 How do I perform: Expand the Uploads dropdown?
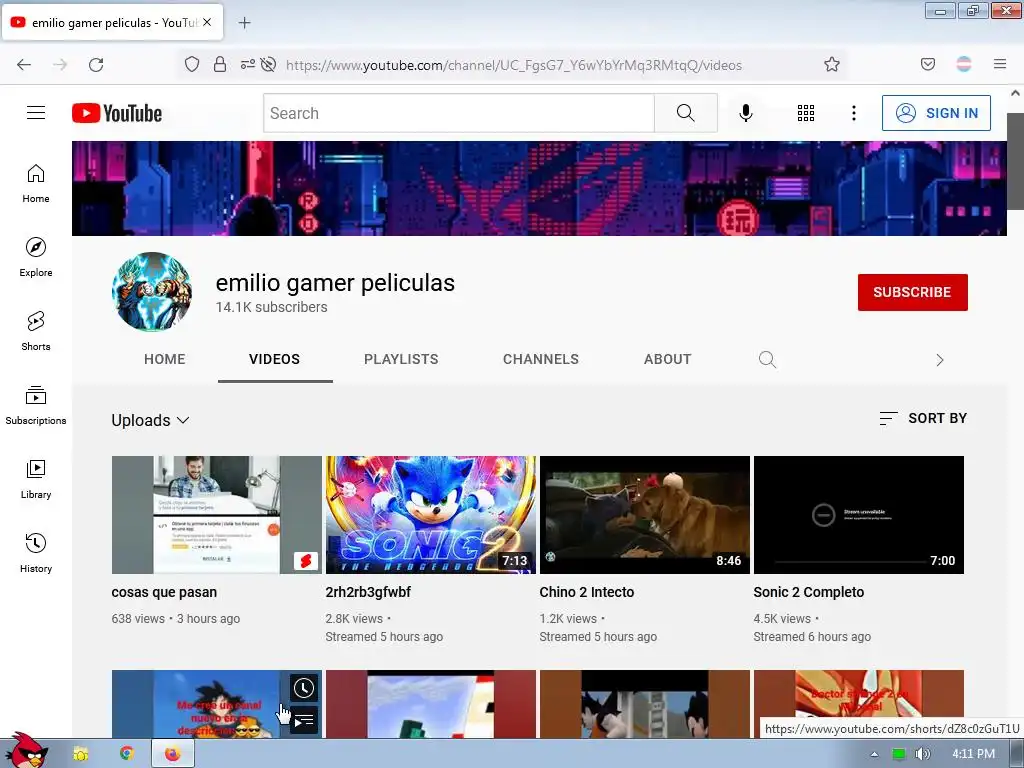[150, 420]
